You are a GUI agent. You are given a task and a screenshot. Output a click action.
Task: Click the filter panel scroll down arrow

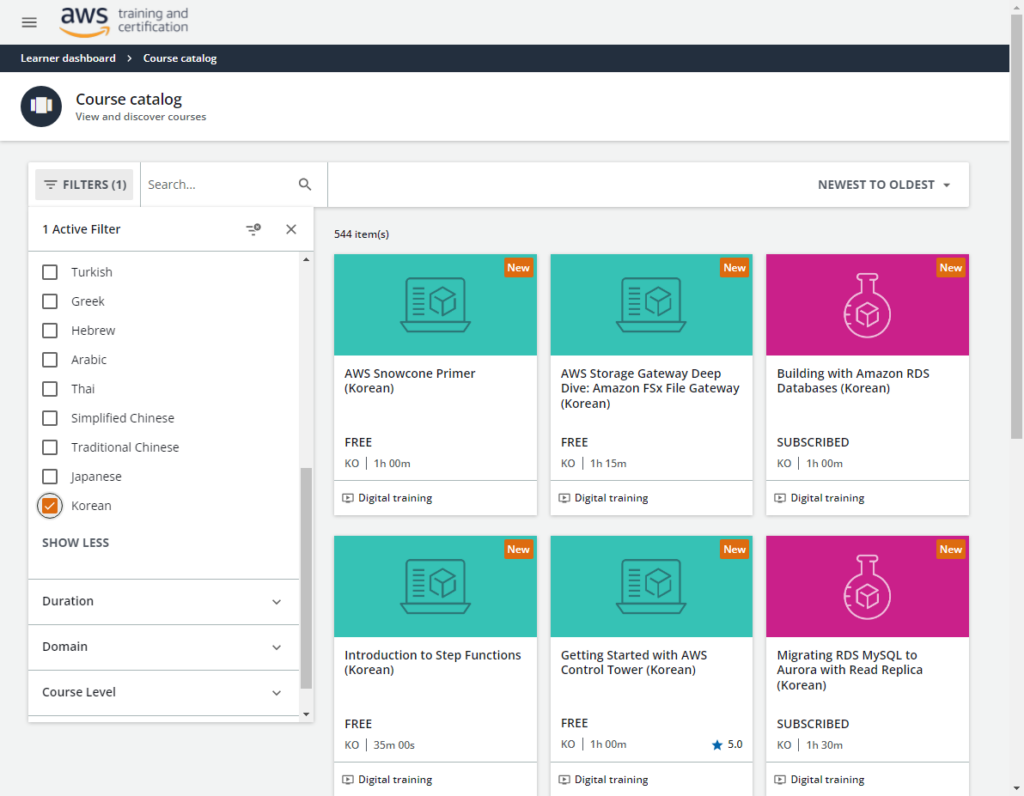point(306,714)
